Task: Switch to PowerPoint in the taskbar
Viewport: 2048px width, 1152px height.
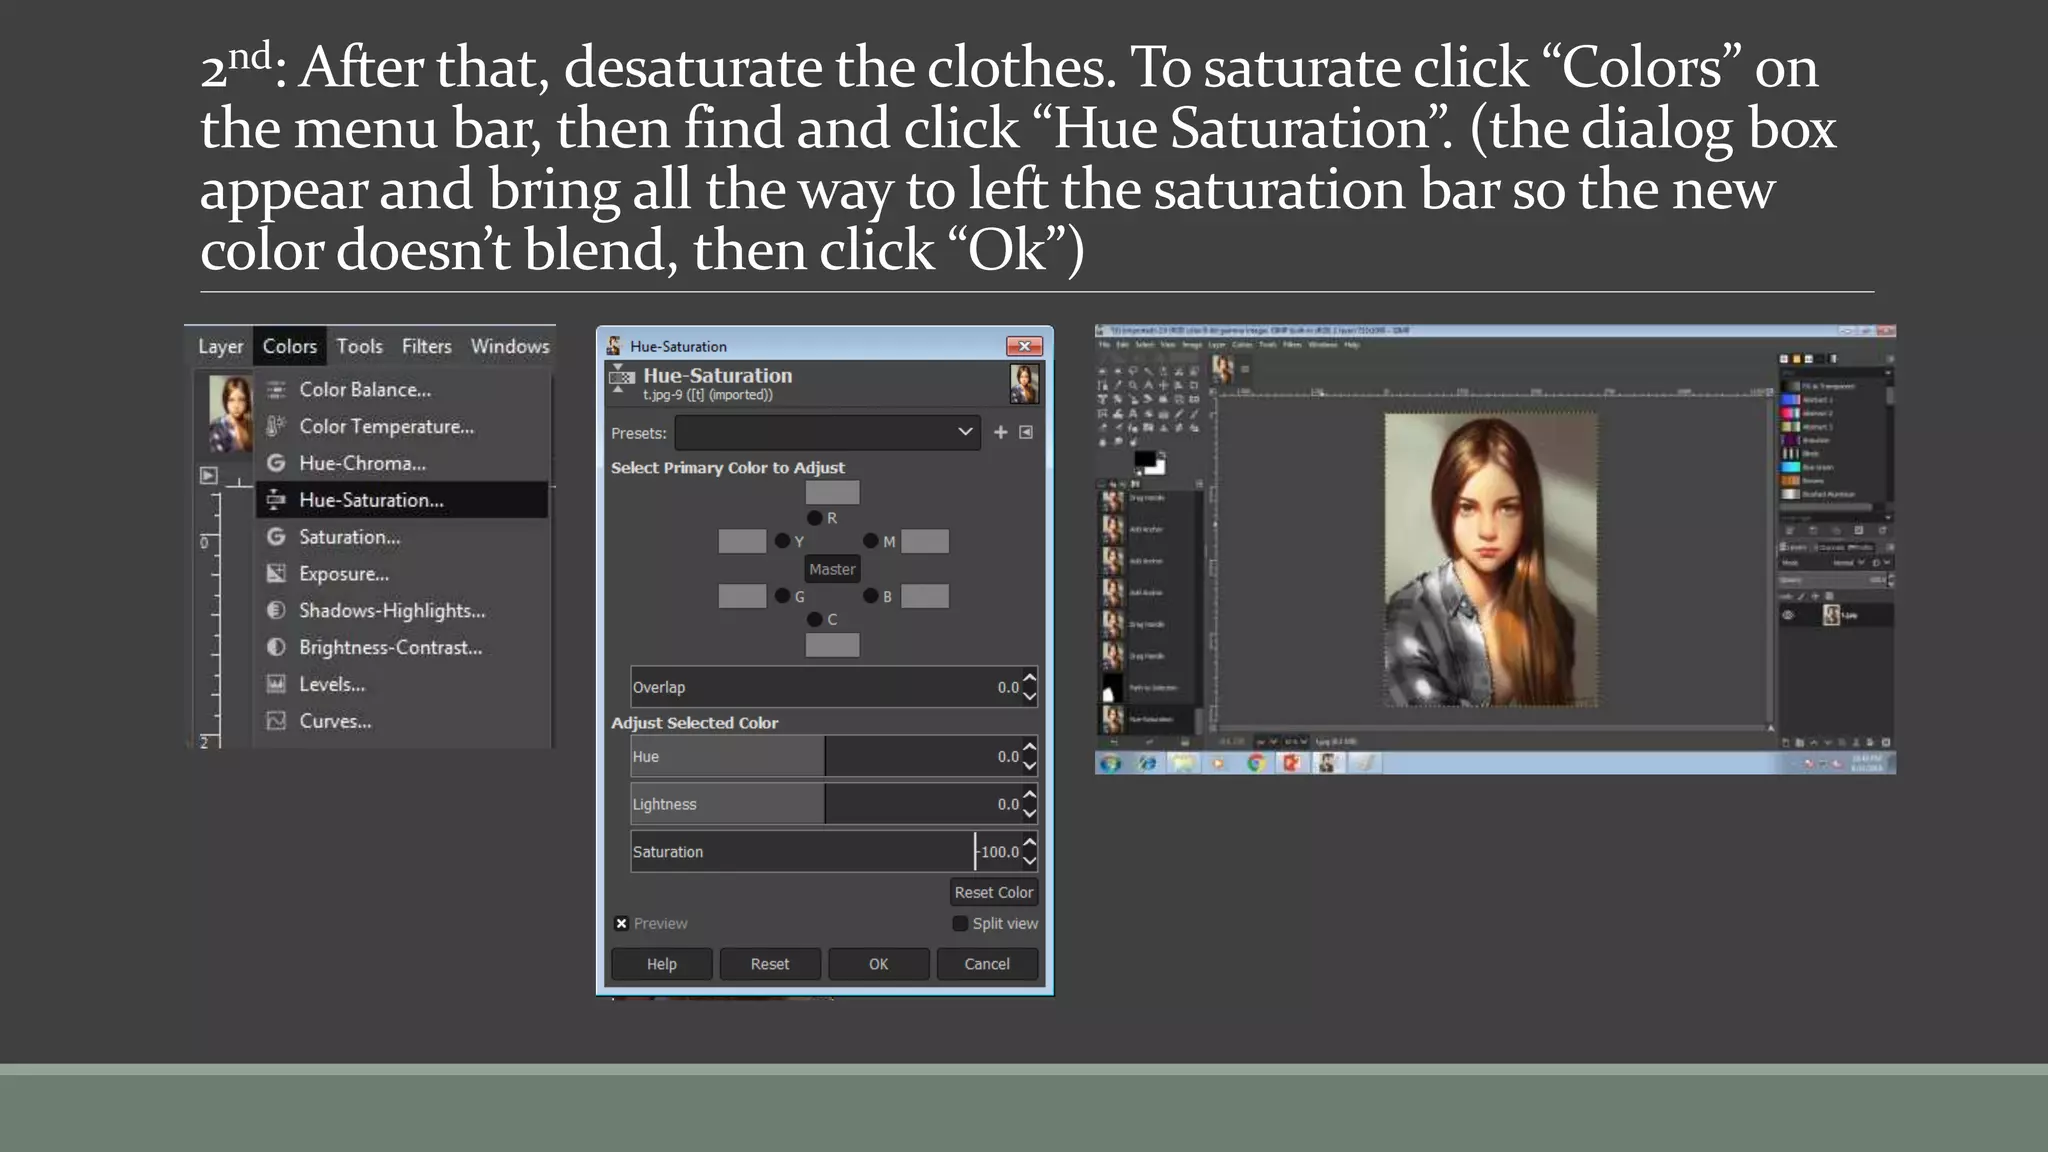Action: [1291, 763]
